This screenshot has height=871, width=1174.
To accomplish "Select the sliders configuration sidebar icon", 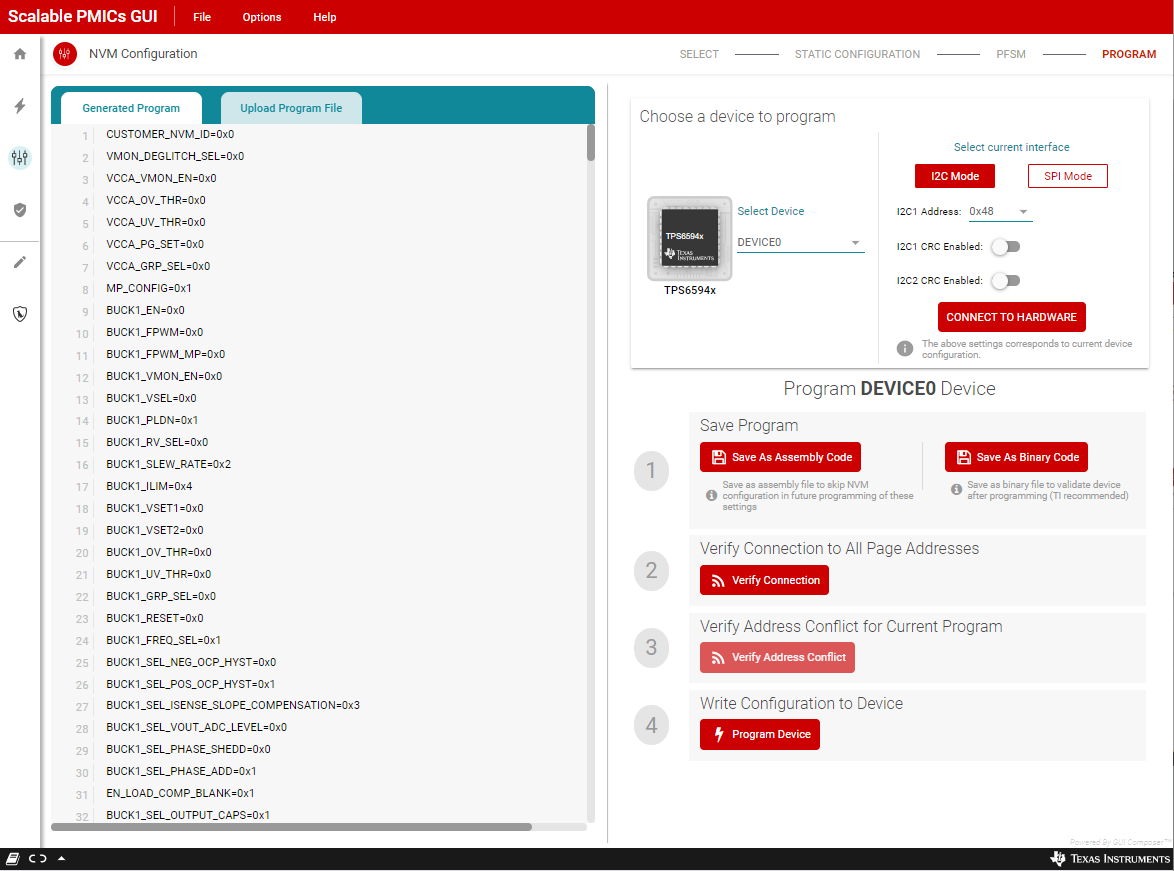I will click(20, 158).
